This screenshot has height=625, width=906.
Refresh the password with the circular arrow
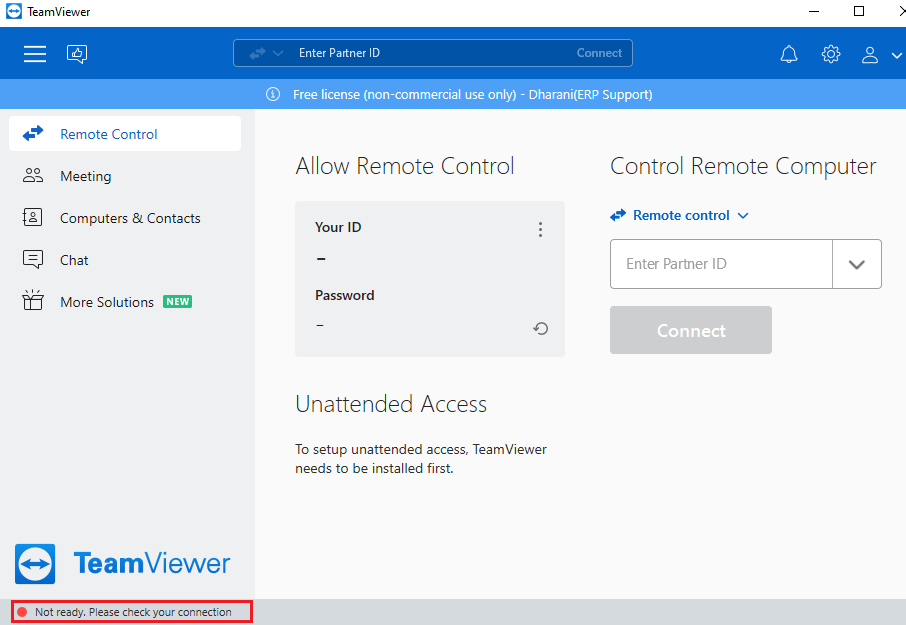pyautogui.click(x=540, y=329)
